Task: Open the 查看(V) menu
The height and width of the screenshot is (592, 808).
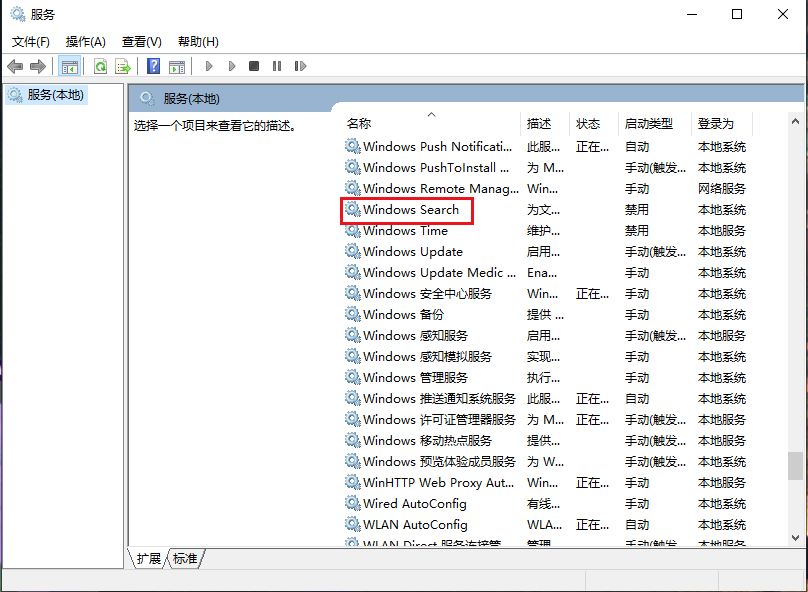Action: tap(141, 41)
